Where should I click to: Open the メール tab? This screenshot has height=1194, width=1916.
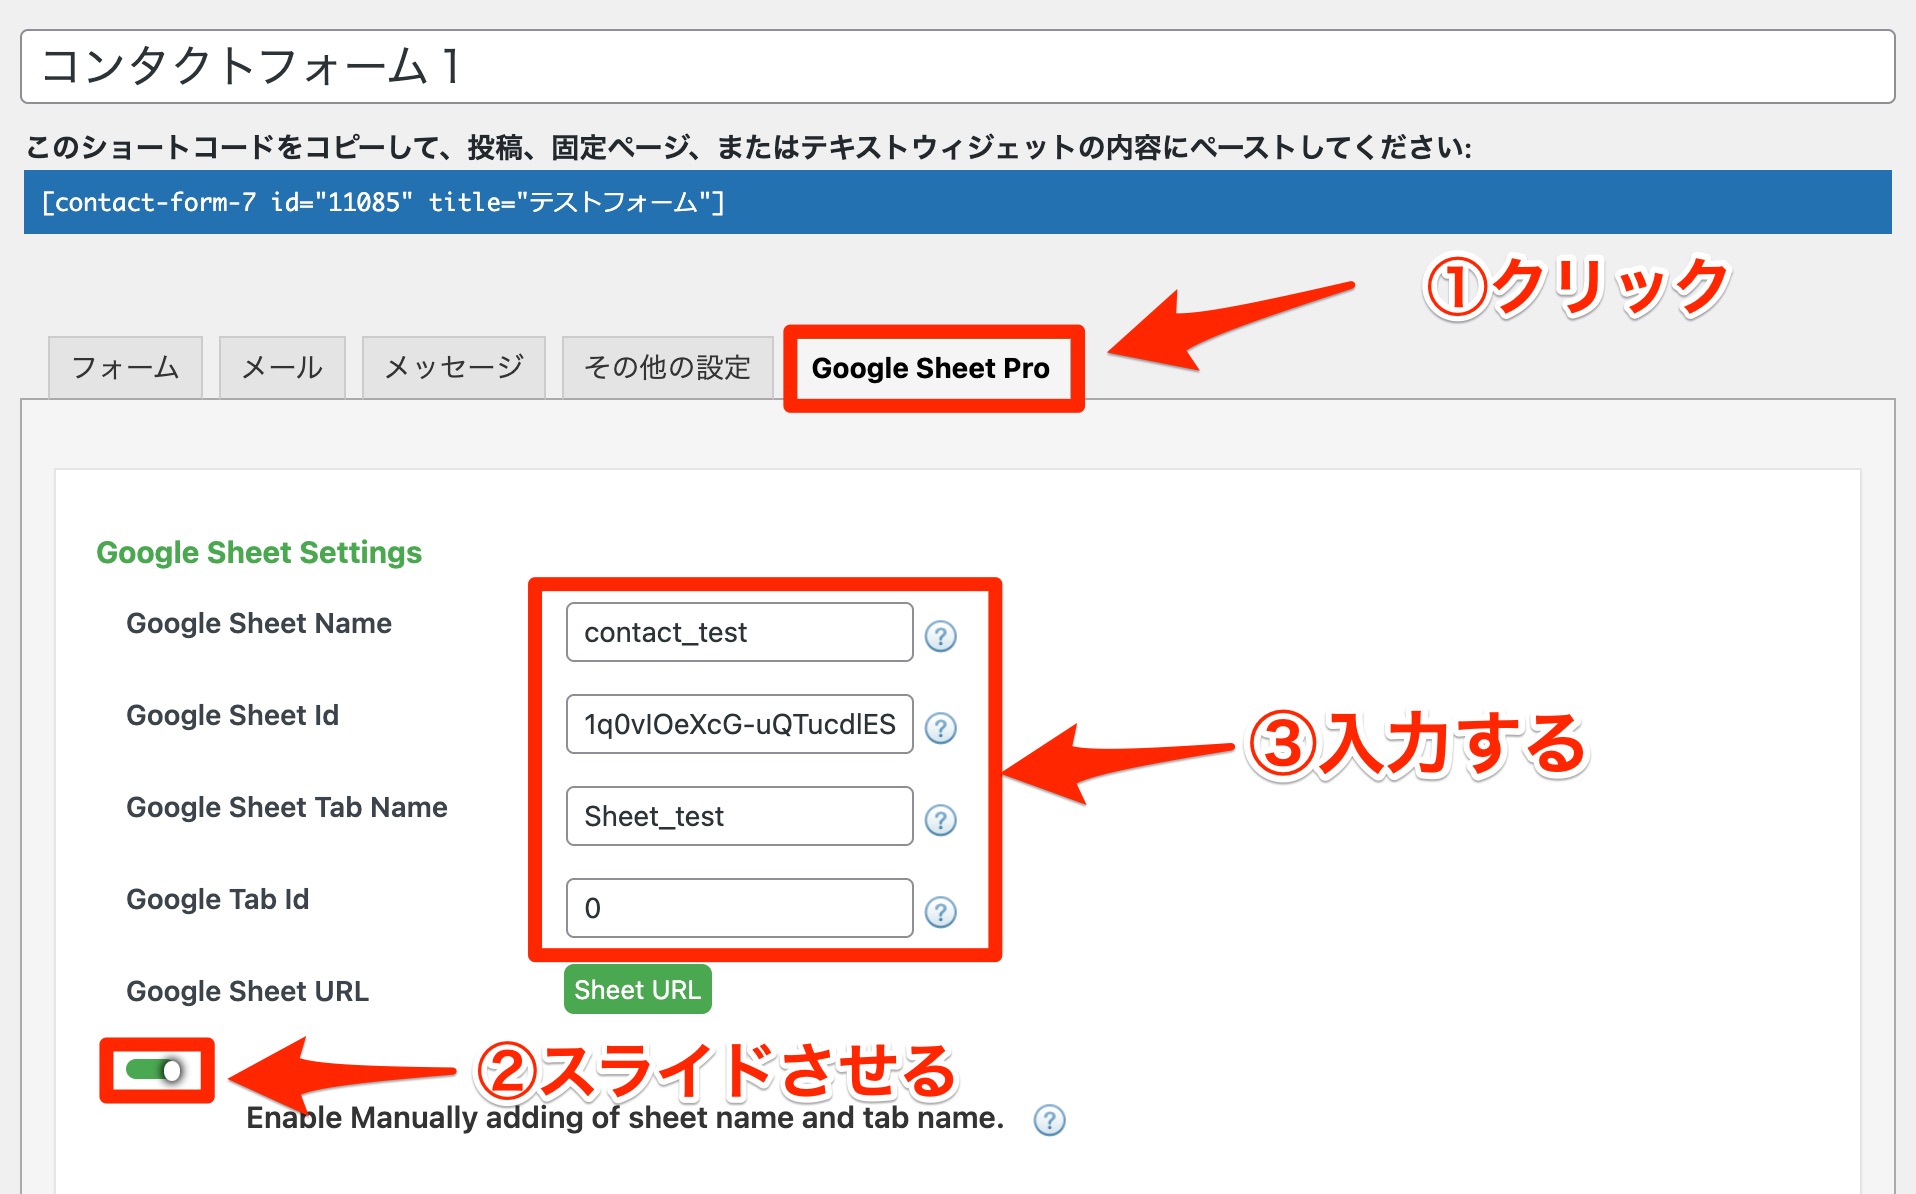pos(281,367)
